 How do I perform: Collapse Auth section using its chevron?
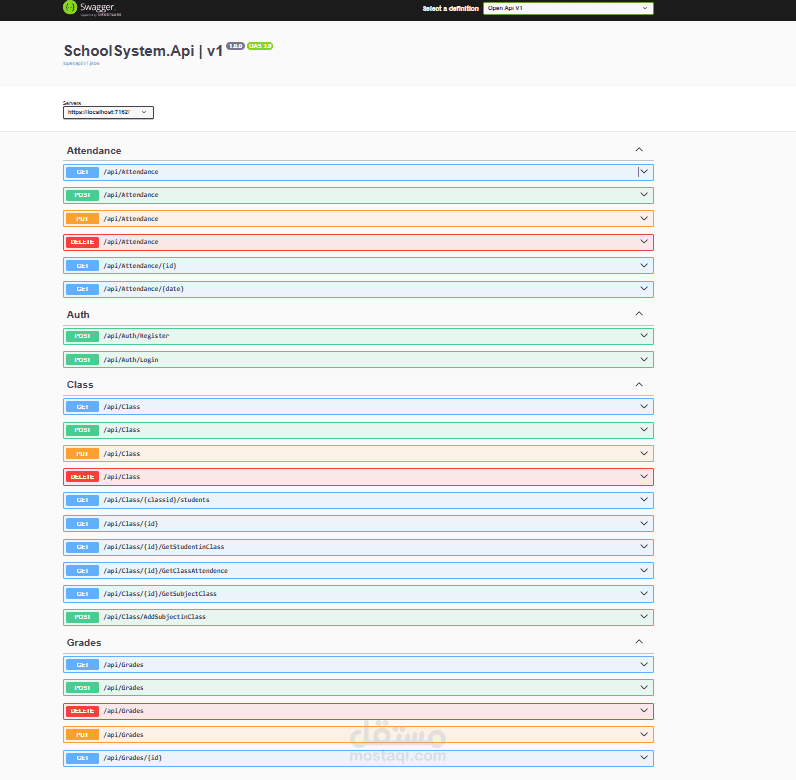pyautogui.click(x=639, y=314)
